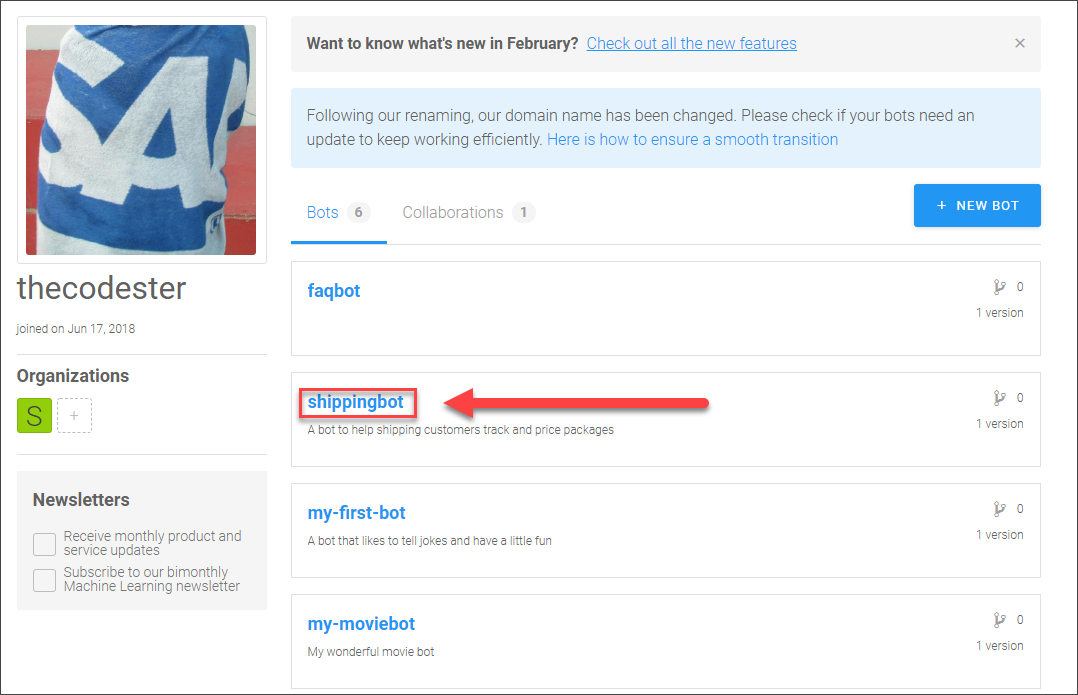Screen dimensions: 1078x695
Task: Open the shippingbot bot
Action: coord(355,402)
